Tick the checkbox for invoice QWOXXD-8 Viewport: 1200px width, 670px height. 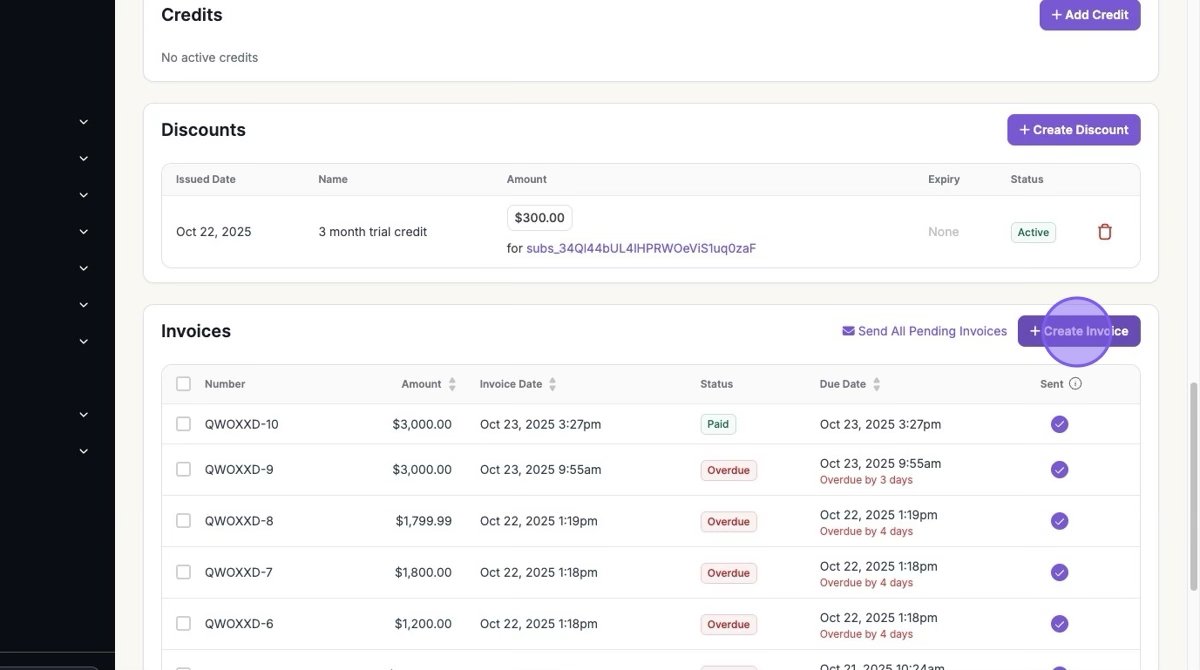tap(183, 521)
